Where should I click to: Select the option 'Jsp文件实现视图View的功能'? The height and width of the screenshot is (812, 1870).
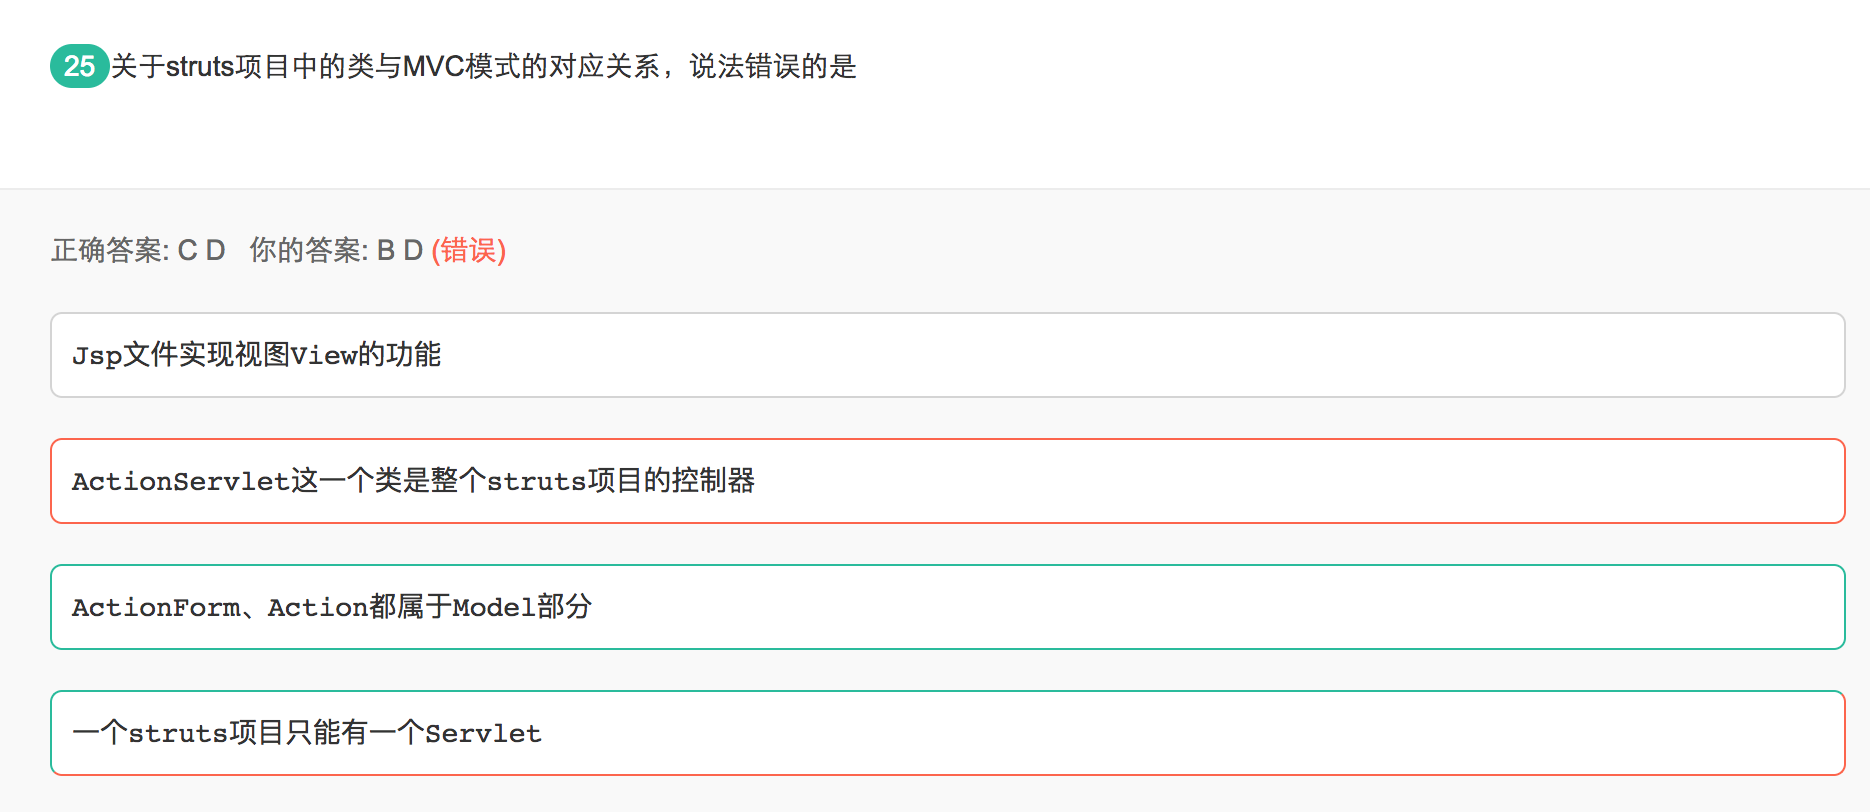point(256,355)
